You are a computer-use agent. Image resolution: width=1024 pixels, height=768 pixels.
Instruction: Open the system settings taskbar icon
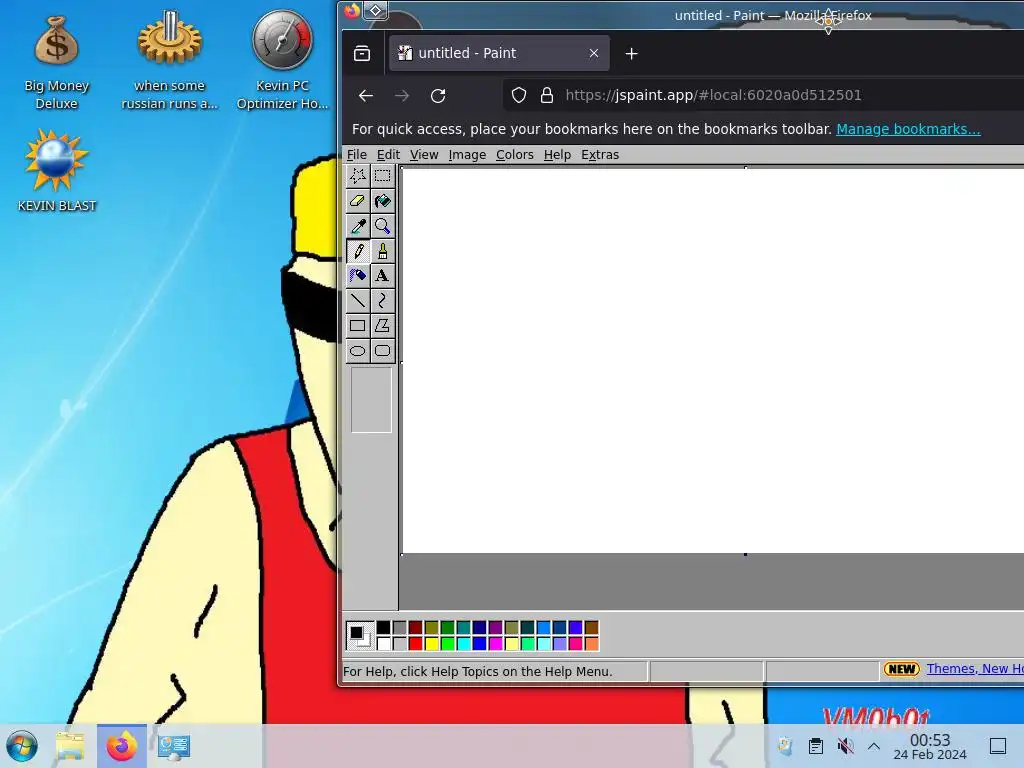[x=174, y=746]
